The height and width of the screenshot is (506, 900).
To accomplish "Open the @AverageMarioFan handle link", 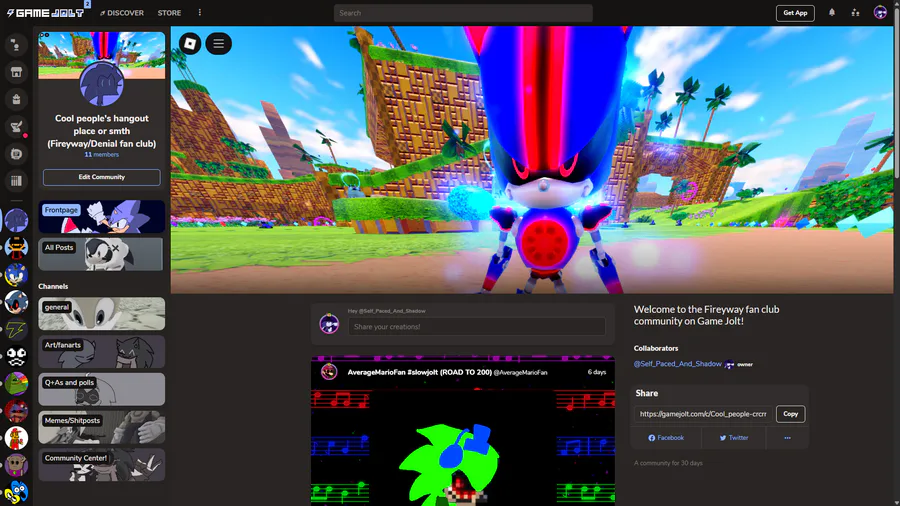I will tap(521, 372).
